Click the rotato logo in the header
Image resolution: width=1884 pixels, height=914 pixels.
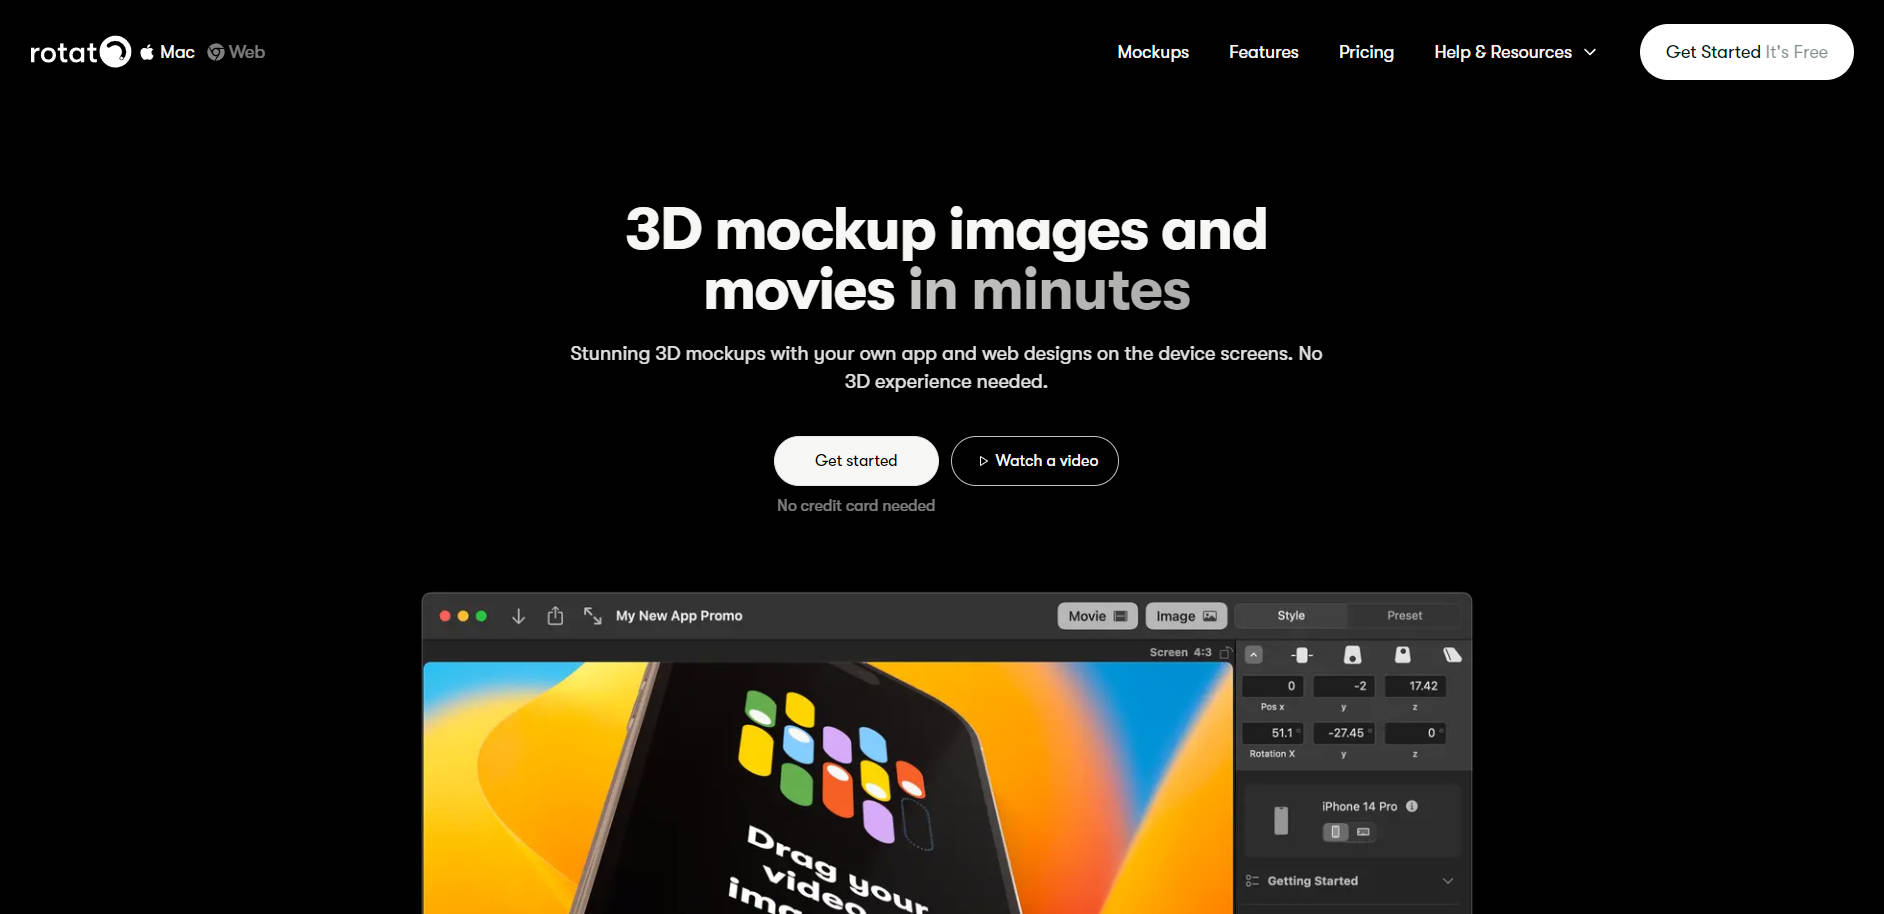pyautogui.click(x=80, y=52)
